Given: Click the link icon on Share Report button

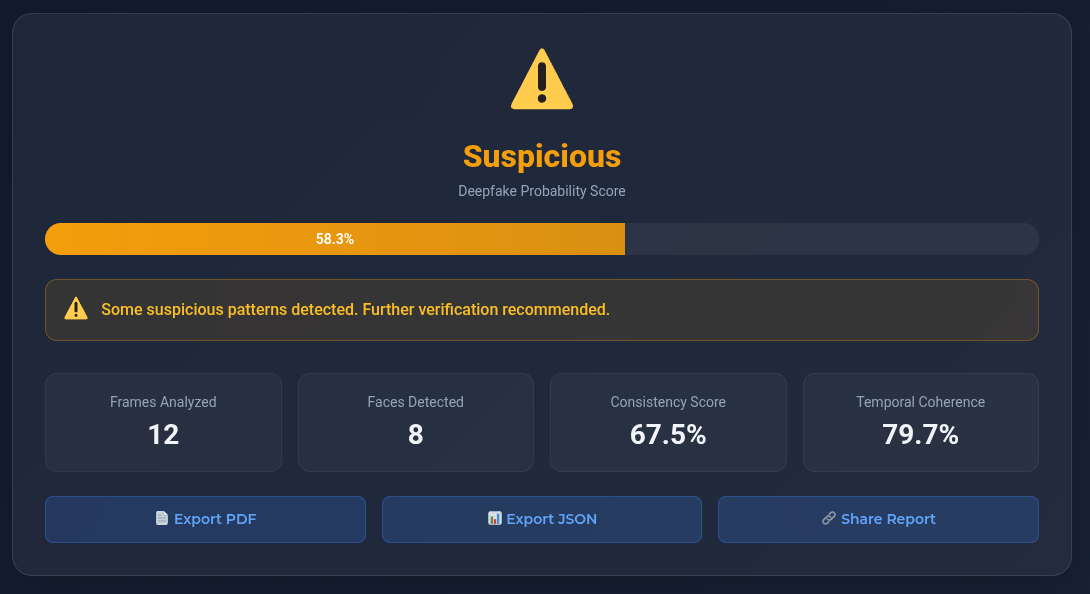Looking at the screenshot, I should pyautogui.click(x=828, y=518).
